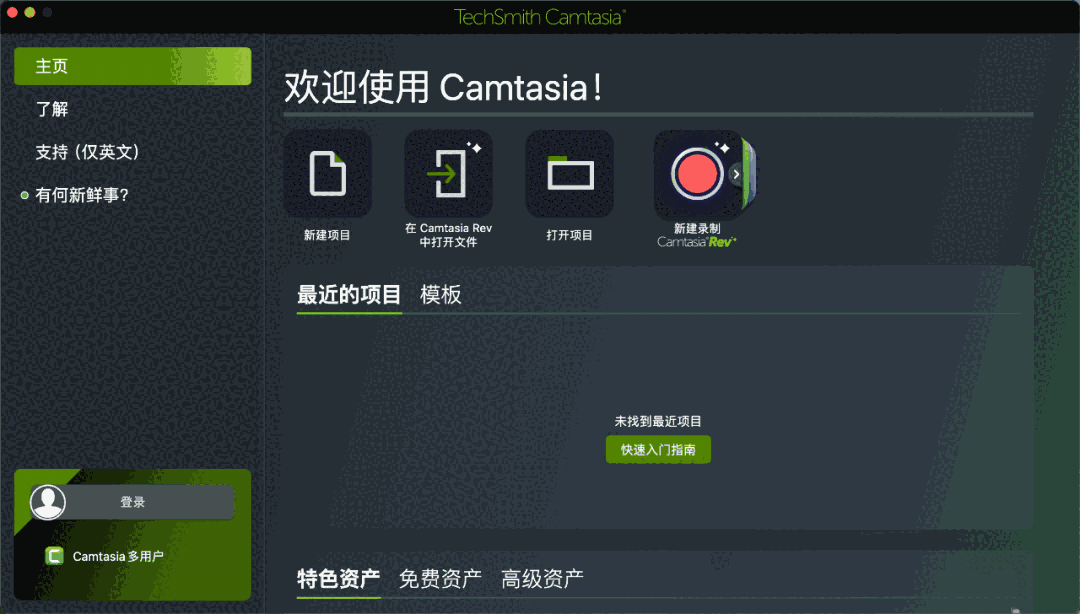Start a new recording with red record icon
1080x614 pixels.
point(696,174)
